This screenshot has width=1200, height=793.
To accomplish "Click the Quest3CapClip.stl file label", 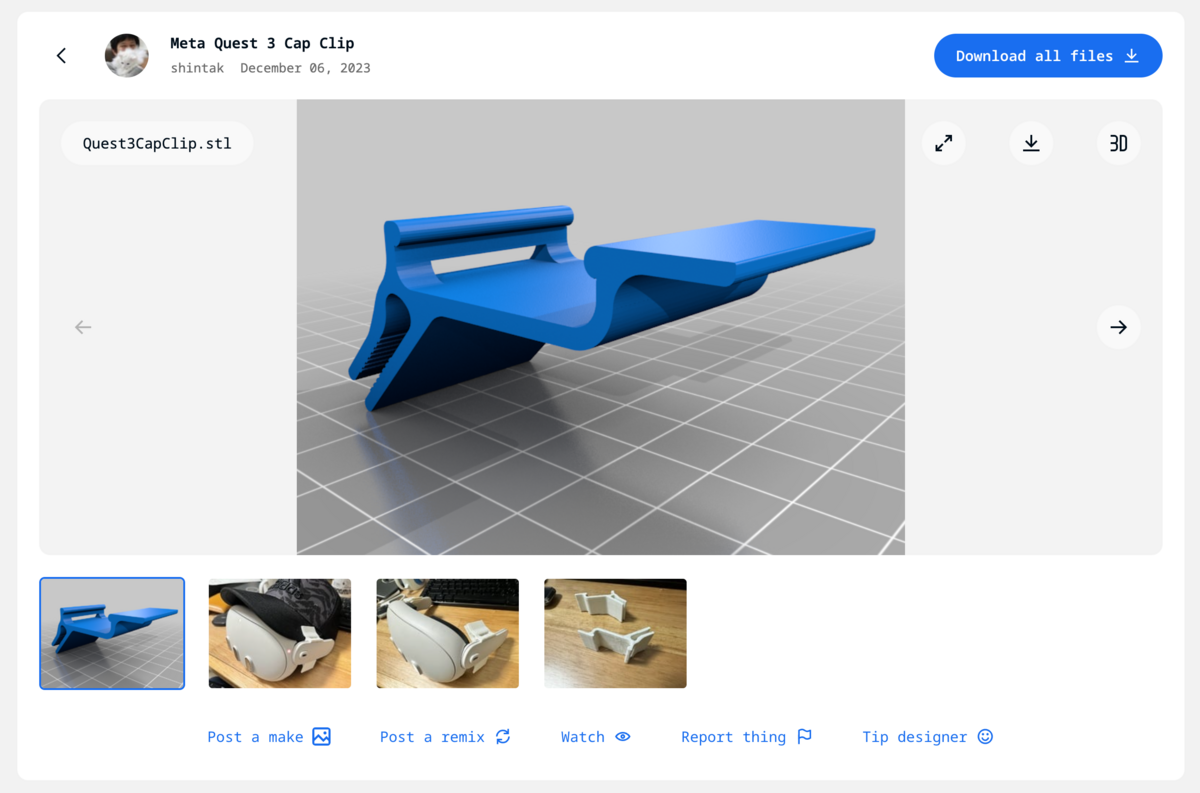I will (x=157, y=144).
